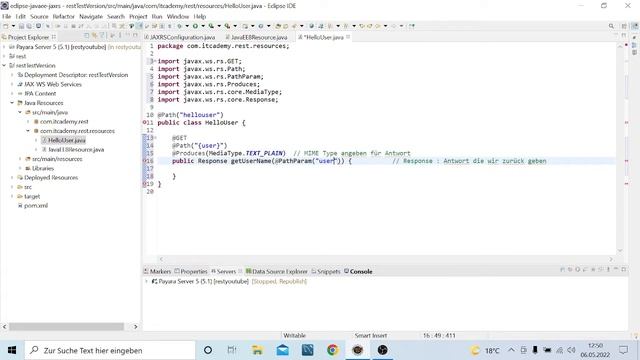Screen dimensions: 640x360
Task: Collapse the Java Resources node
Action: pyautogui.click(x=12, y=103)
